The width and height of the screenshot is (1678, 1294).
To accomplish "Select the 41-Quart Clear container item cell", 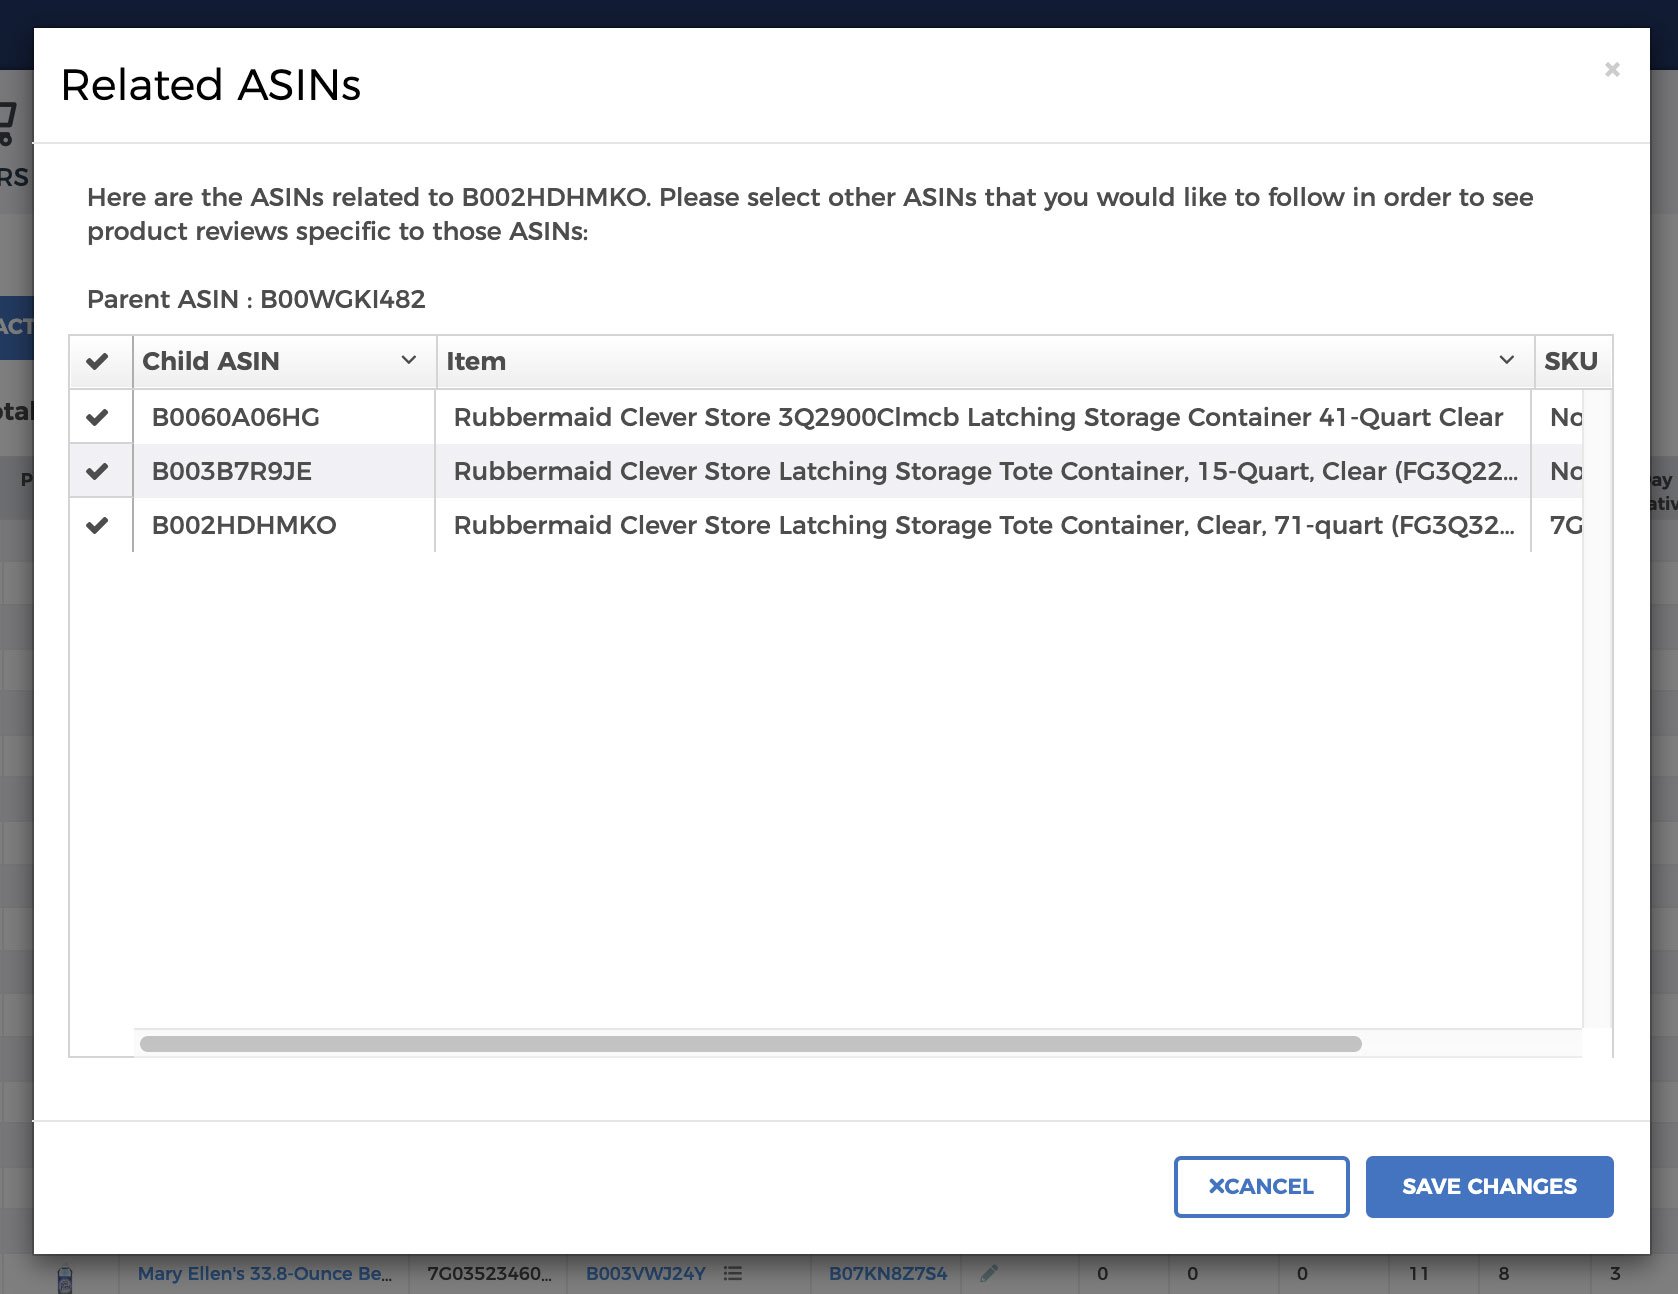I will pos(983,417).
